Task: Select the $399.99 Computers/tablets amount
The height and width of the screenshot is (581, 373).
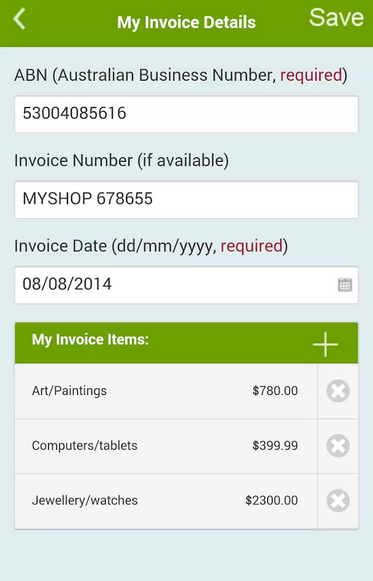Action: [275, 445]
